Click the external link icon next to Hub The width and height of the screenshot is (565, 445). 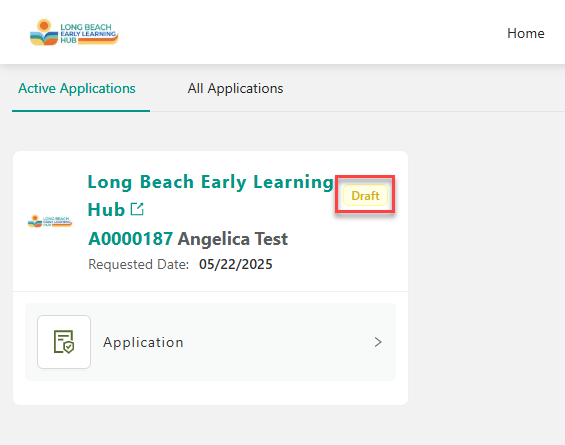pos(137,209)
